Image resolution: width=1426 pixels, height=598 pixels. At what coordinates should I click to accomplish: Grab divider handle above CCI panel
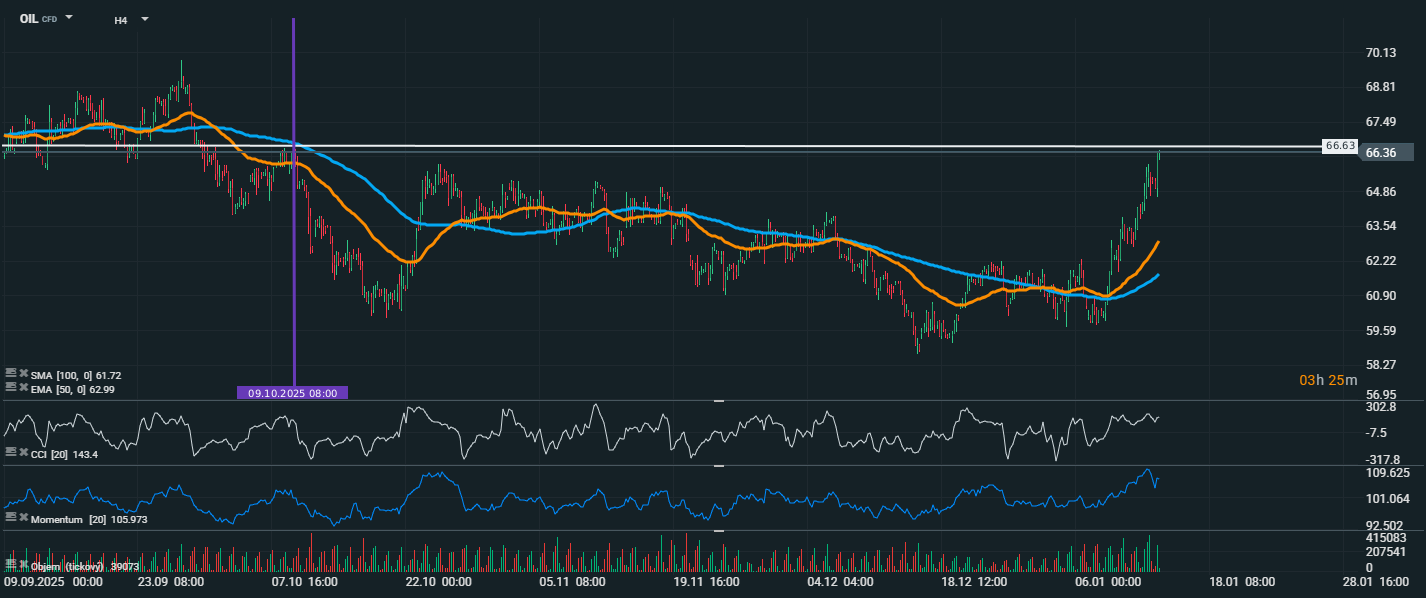tap(717, 400)
